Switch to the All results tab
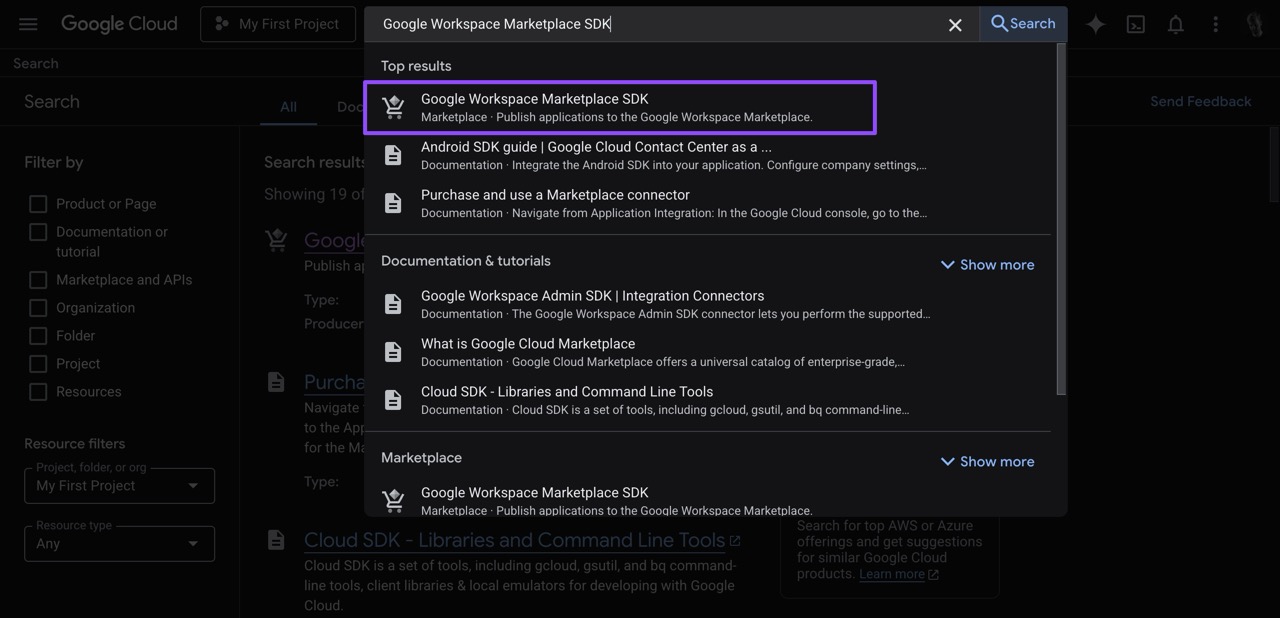This screenshot has width=1280, height=618. point(288,107)
